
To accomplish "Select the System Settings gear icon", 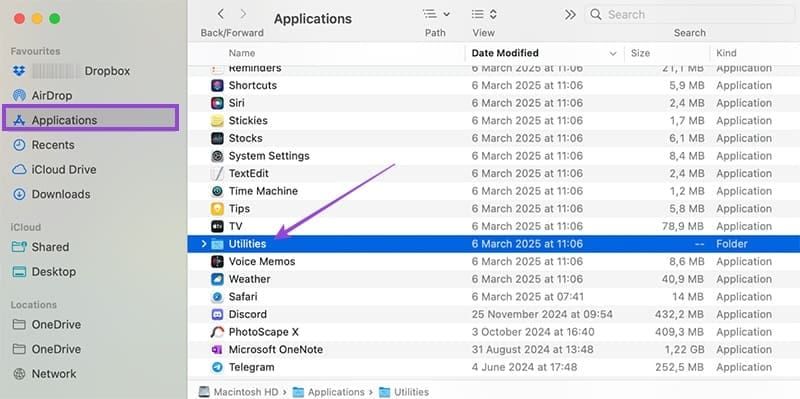I will coord(217,156).
